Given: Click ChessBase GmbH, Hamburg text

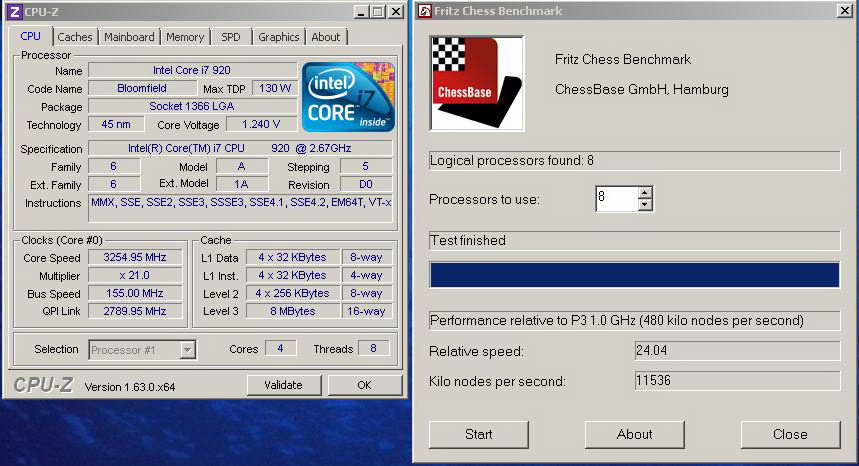Looking at the screenshot, I should point(642,89).
